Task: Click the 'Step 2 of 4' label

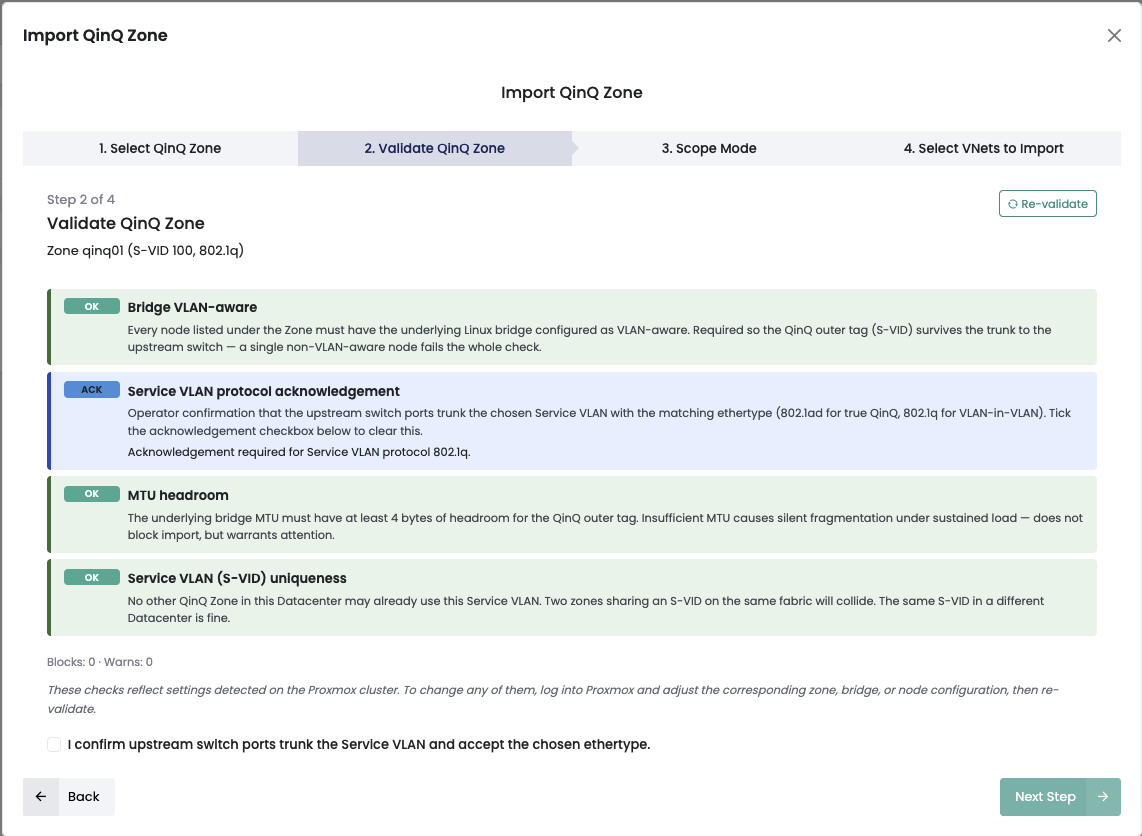Action: coord(81,200)
